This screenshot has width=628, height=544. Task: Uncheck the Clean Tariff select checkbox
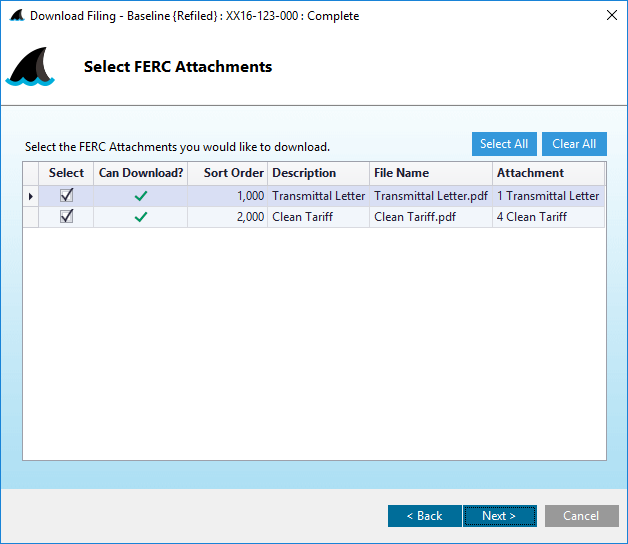[67, 216]
